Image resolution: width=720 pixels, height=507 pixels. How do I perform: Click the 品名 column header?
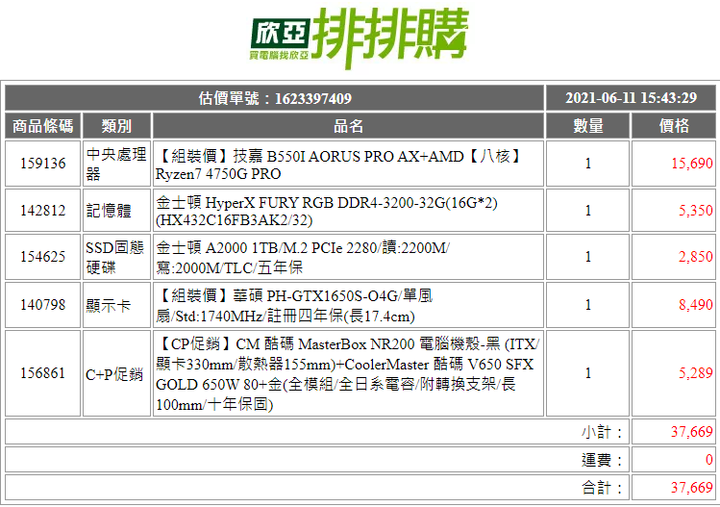click(348, 126)
